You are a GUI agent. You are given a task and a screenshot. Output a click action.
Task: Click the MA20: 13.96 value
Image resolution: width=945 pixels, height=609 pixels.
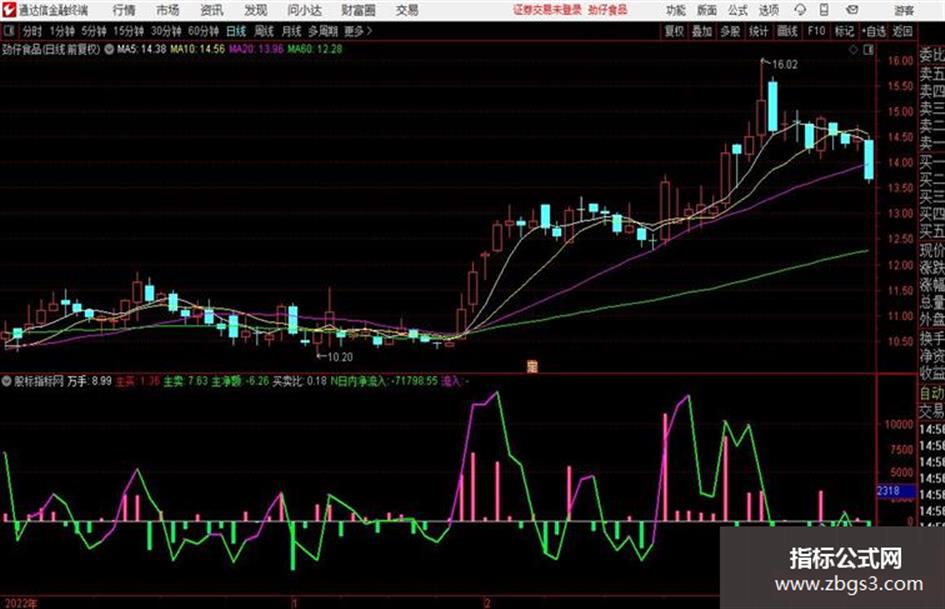point(256,49)
